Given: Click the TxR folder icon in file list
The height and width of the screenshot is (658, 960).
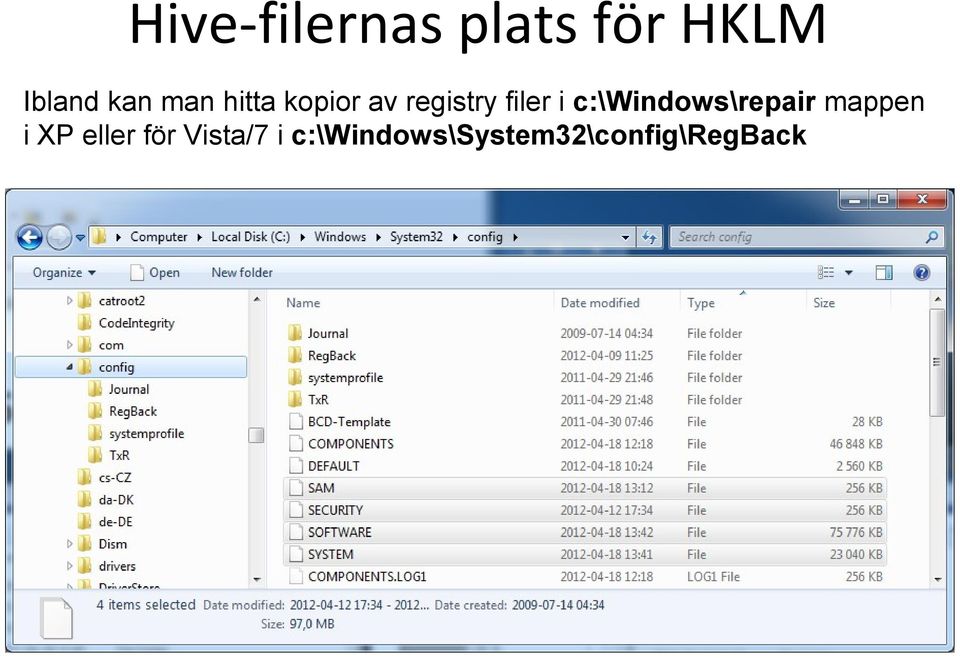Looking at the screenshot, I should (295, 399).
